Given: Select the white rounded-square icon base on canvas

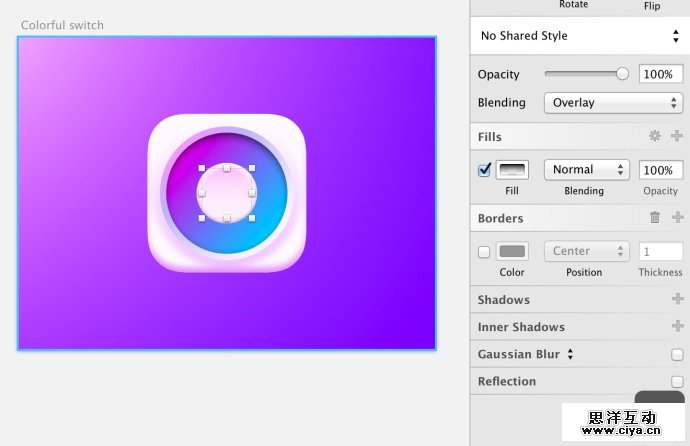Looking at the screenshot, I should click(168, 250).
